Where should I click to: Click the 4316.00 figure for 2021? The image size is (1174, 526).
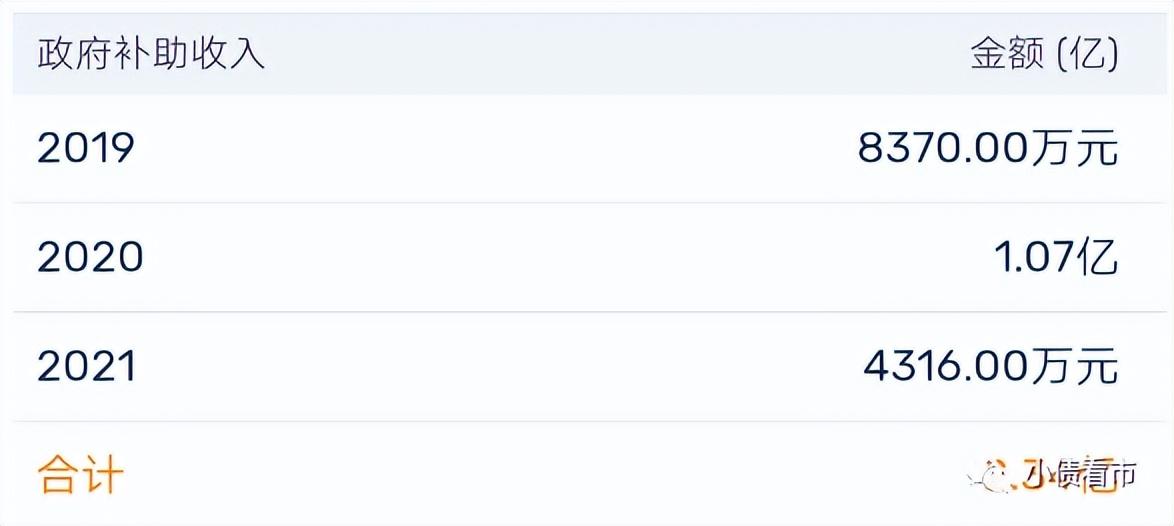tap(946, 367)
